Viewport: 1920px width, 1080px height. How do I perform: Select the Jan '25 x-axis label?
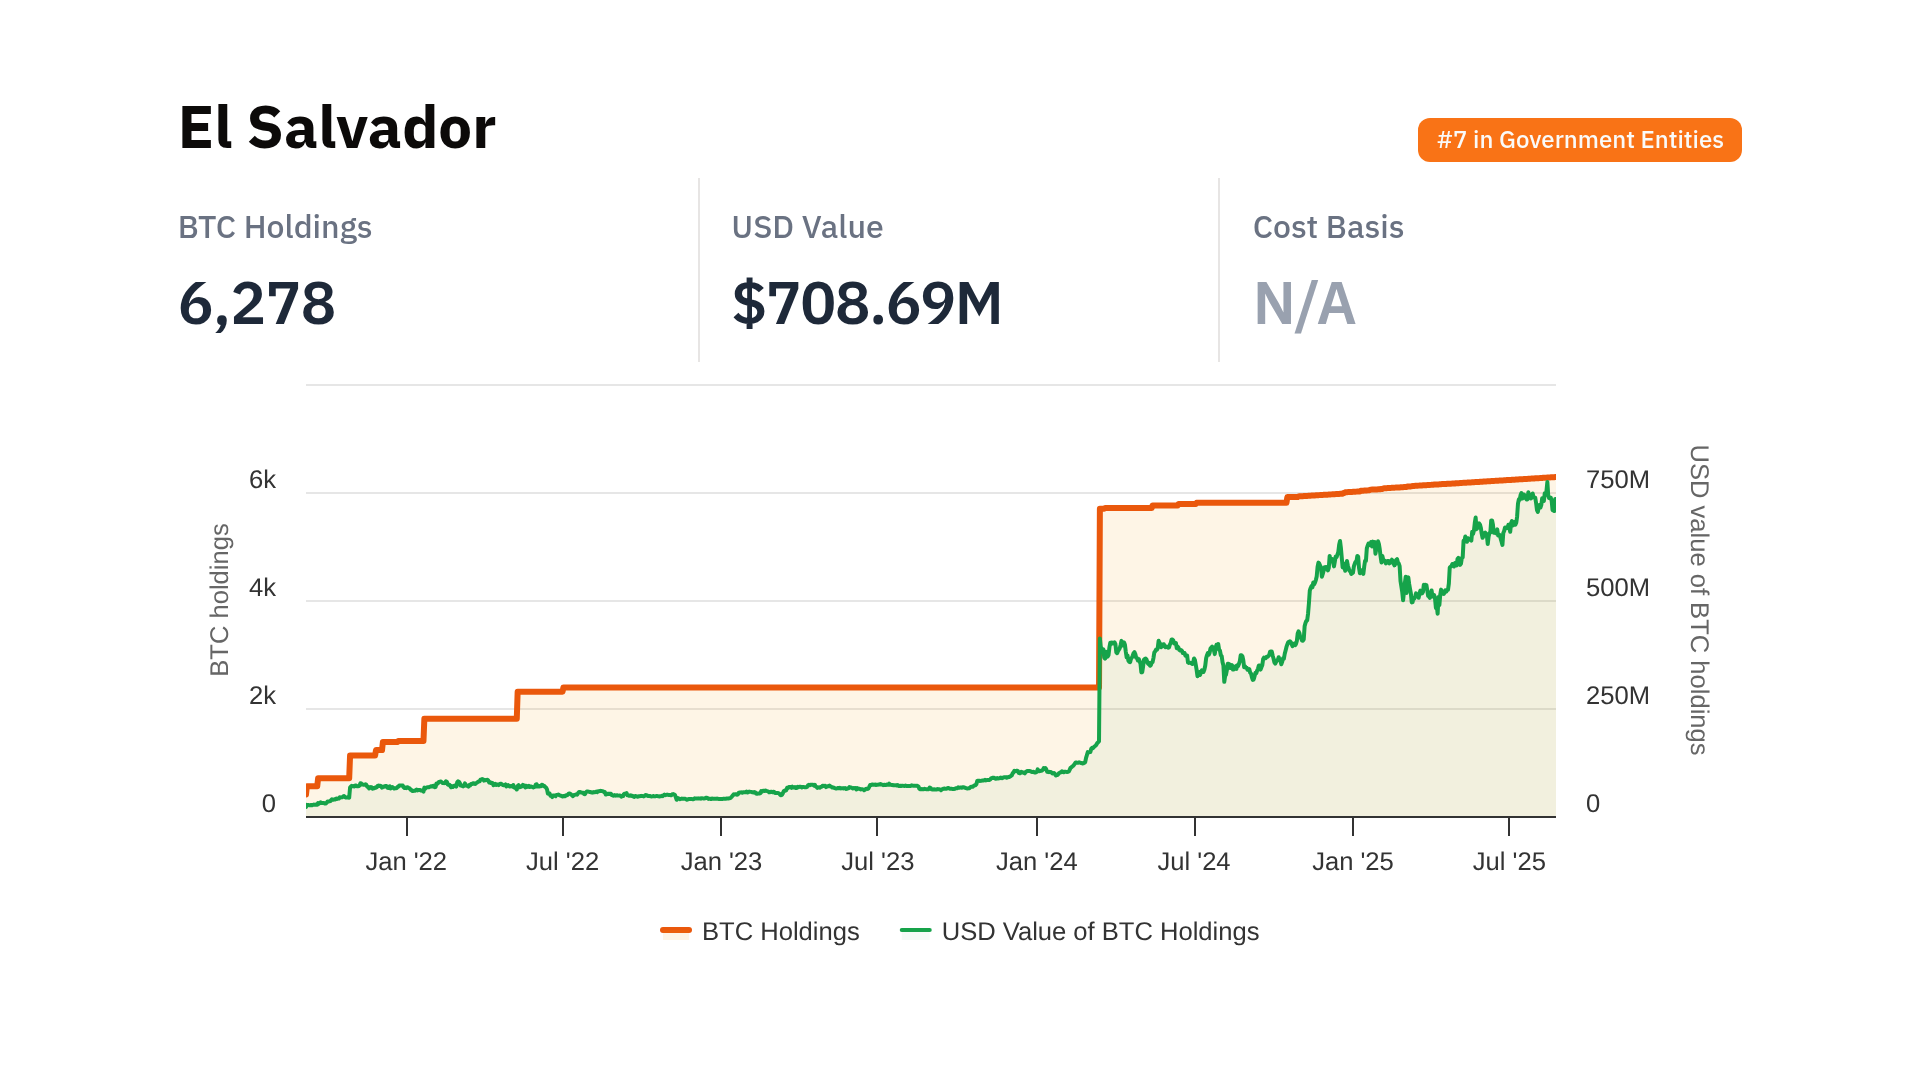pyautogui.click(x=1352, y=861)
